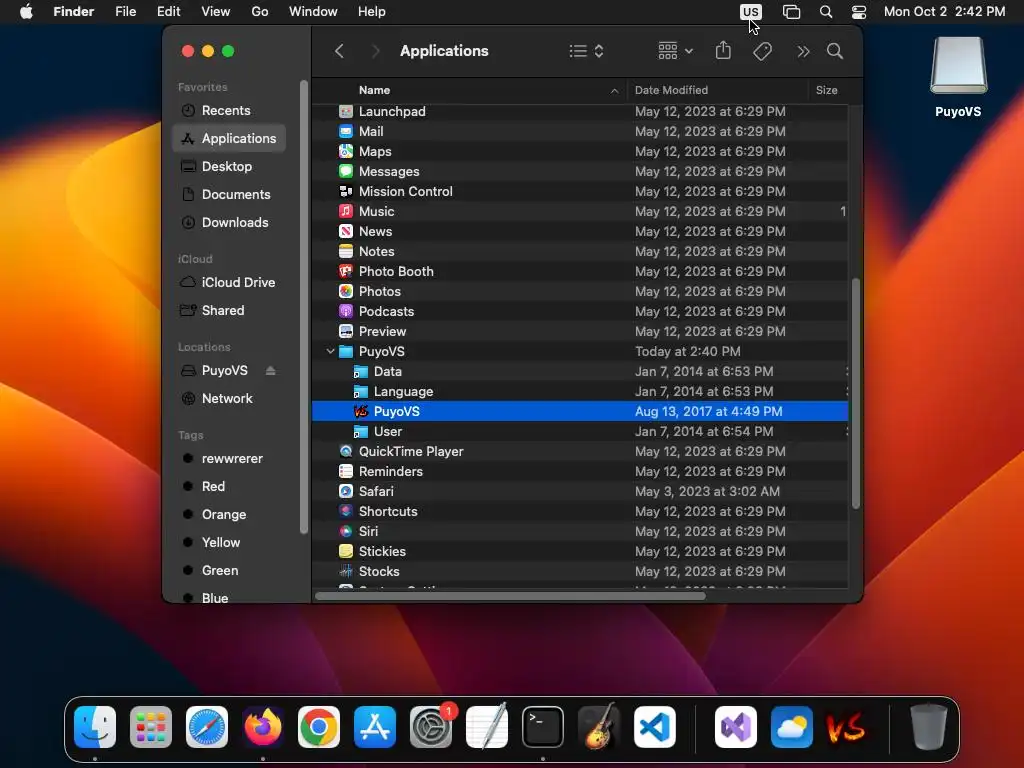This screenshot has height=768, width=1024.
Task: Click the Share toolbar icon
Action: pos(723,51)
